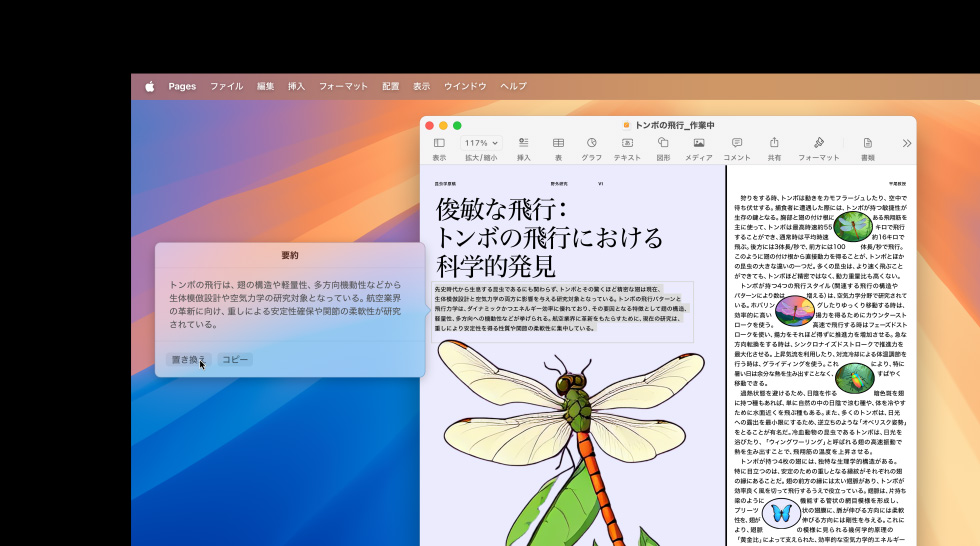Image resolution: width=980 pixels, height=546 pixels.
Task: Open the フォーマット menu in menu bar
Action: pos(343,86)
